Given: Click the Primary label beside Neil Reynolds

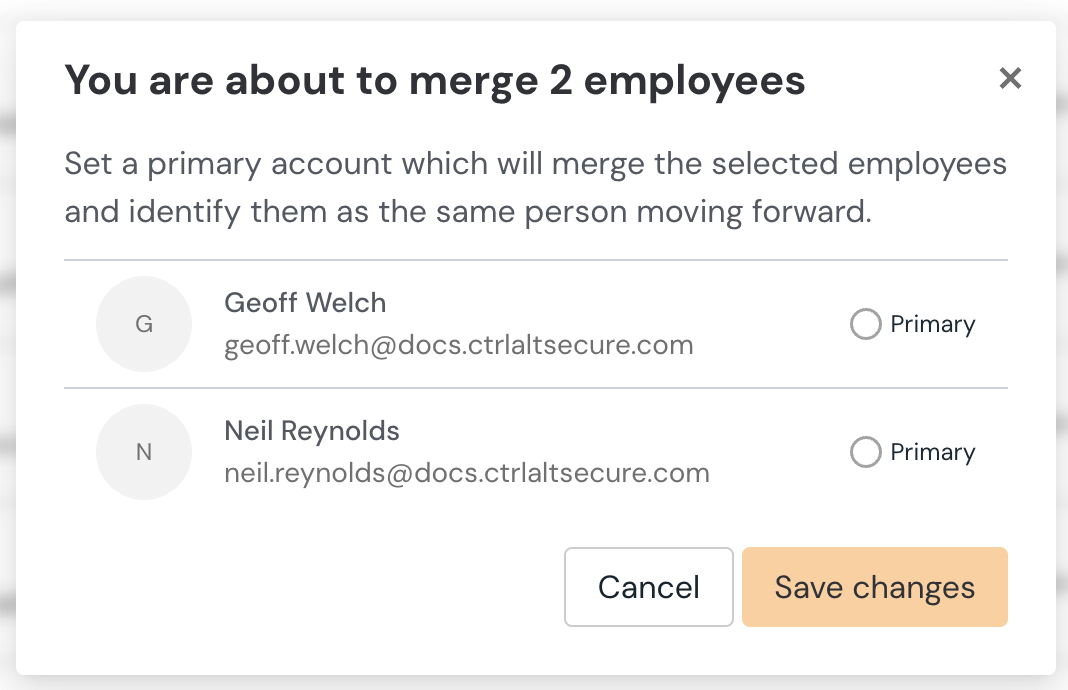Looking at the screenshot, I should [932, 452].
